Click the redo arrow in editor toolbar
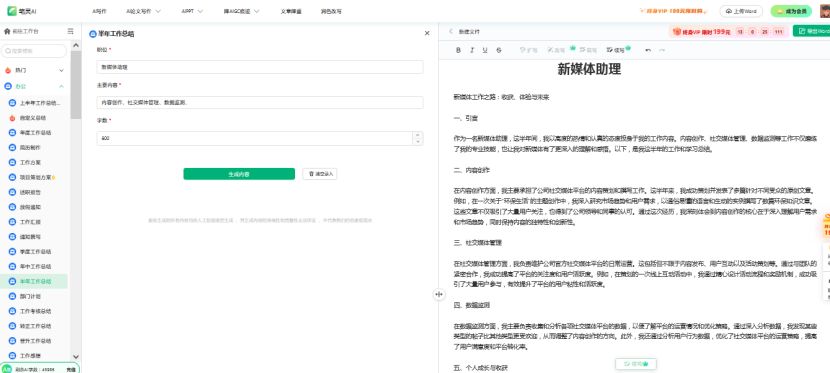This screenshot has height=373, width=830. pyautogui.click(x=662, y=50)
